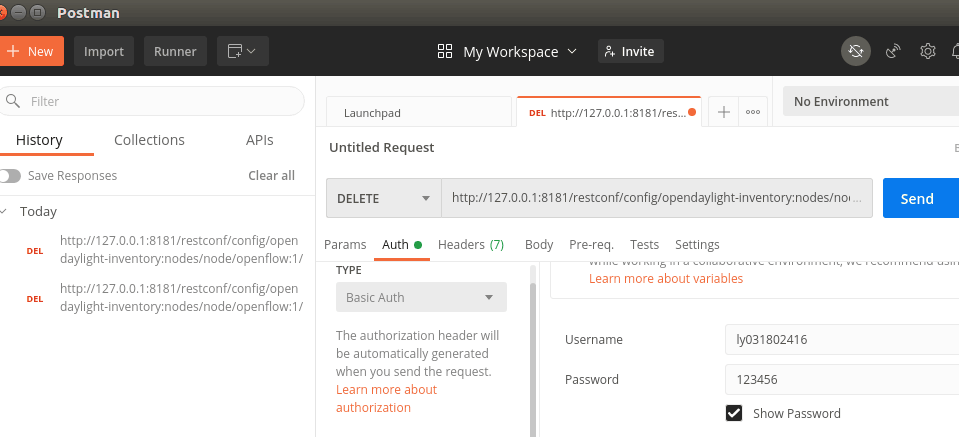
Task: Open the DELETE method dropdown
Action: pyautogui.click(x=384, y=198)
